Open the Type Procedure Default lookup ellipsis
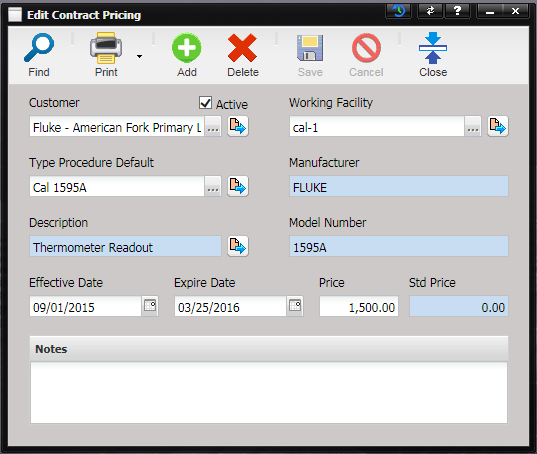Image resolution: width=537 pixels, height=454 pixels. pos(213,186)
